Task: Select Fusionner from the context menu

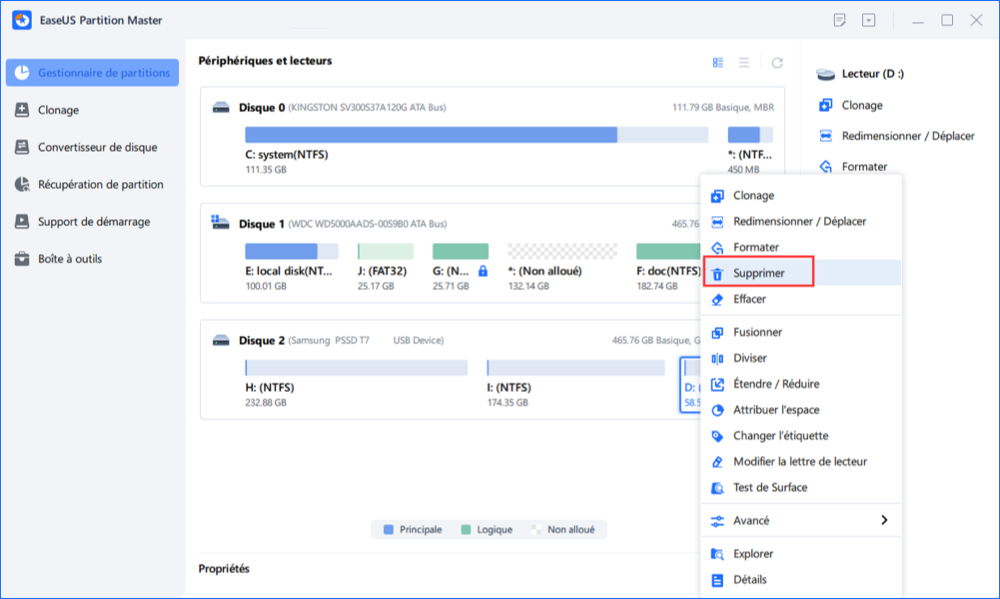Action: point(757,332)
